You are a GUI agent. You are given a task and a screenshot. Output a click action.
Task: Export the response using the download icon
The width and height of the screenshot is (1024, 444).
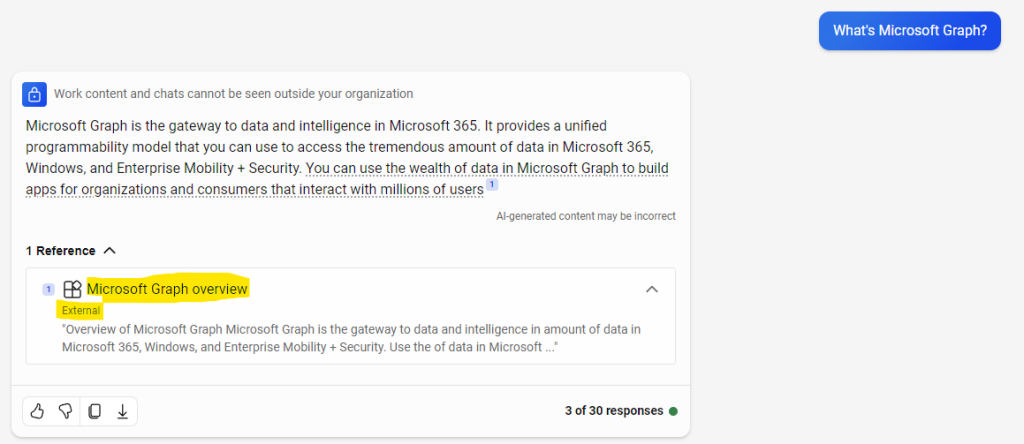[122, 411]
